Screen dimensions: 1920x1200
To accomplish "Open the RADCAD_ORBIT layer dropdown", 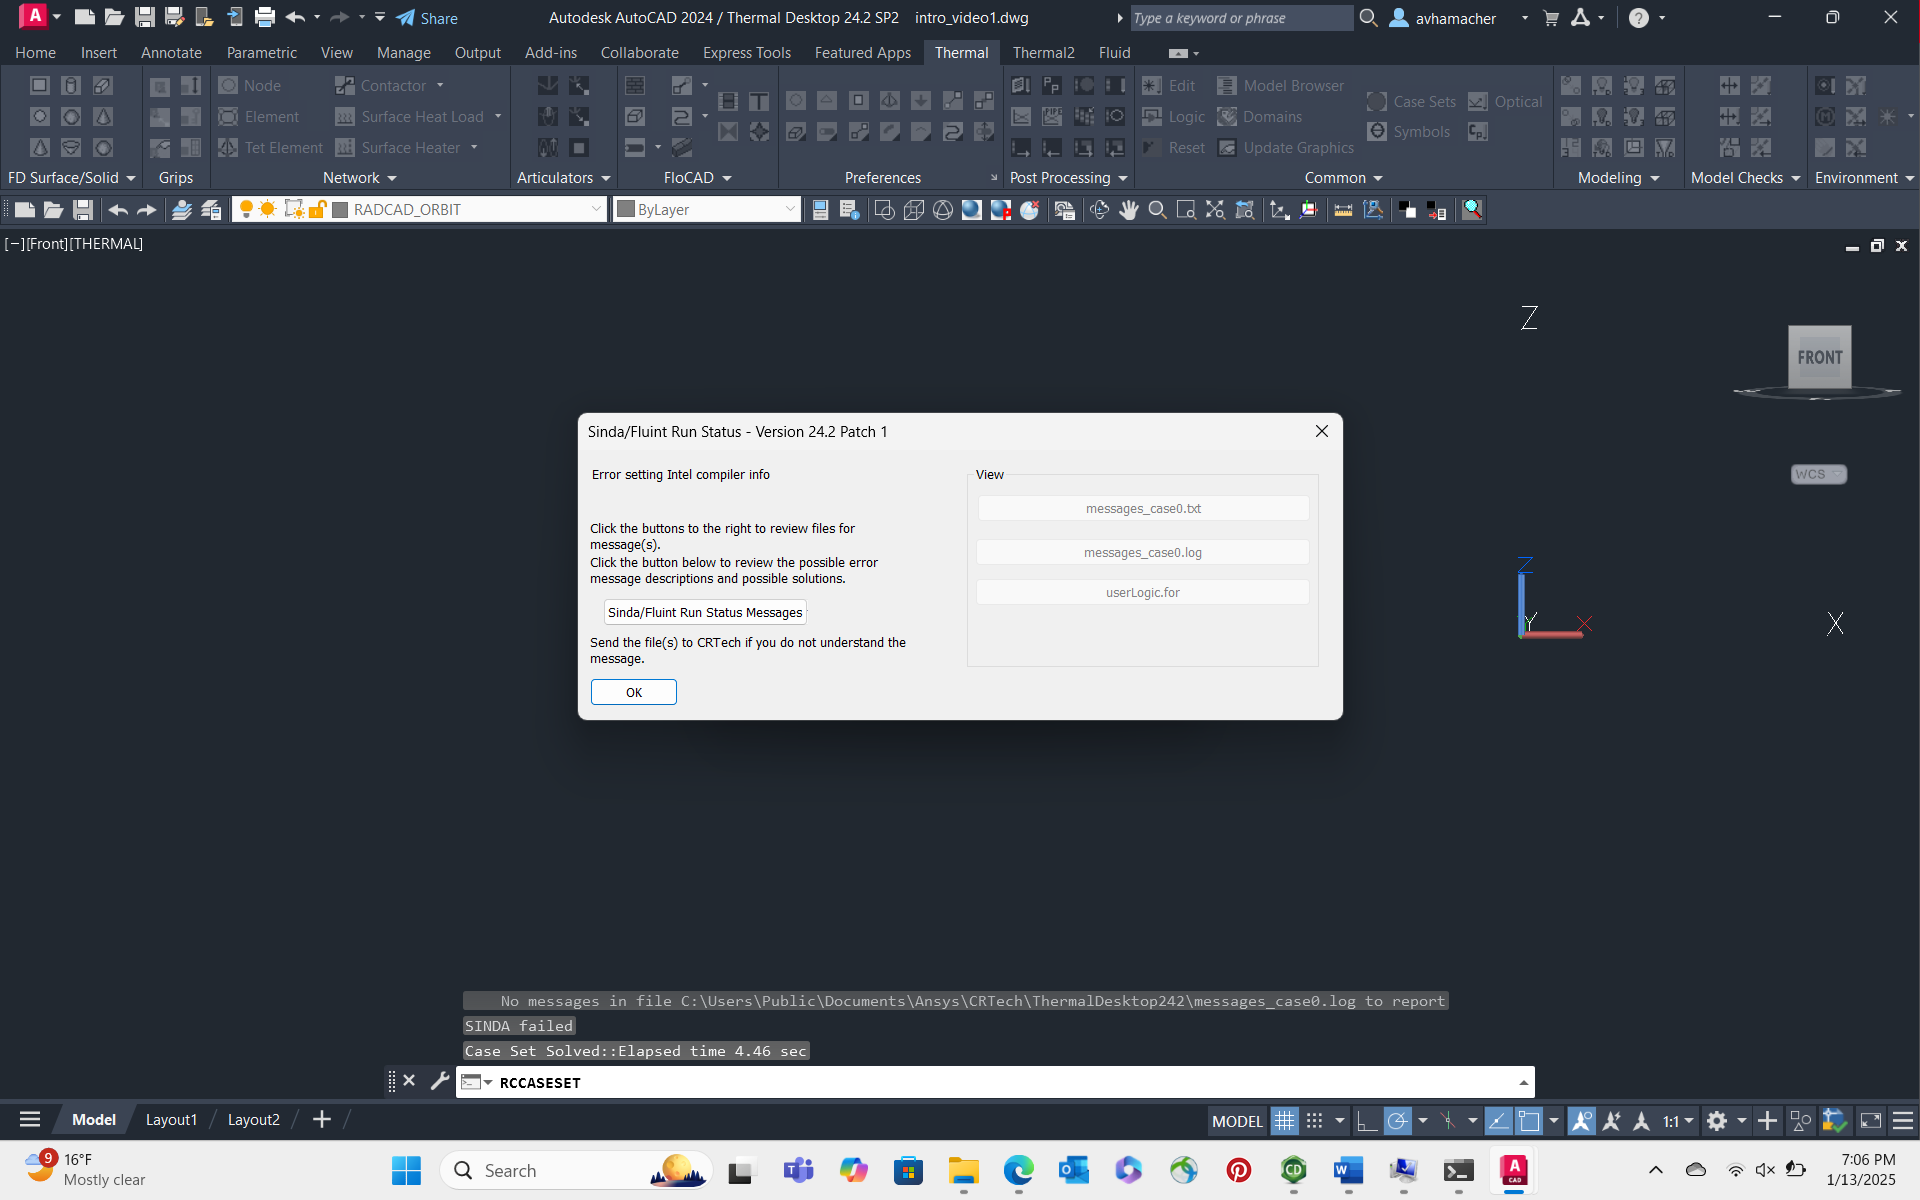I will (596, 209).
